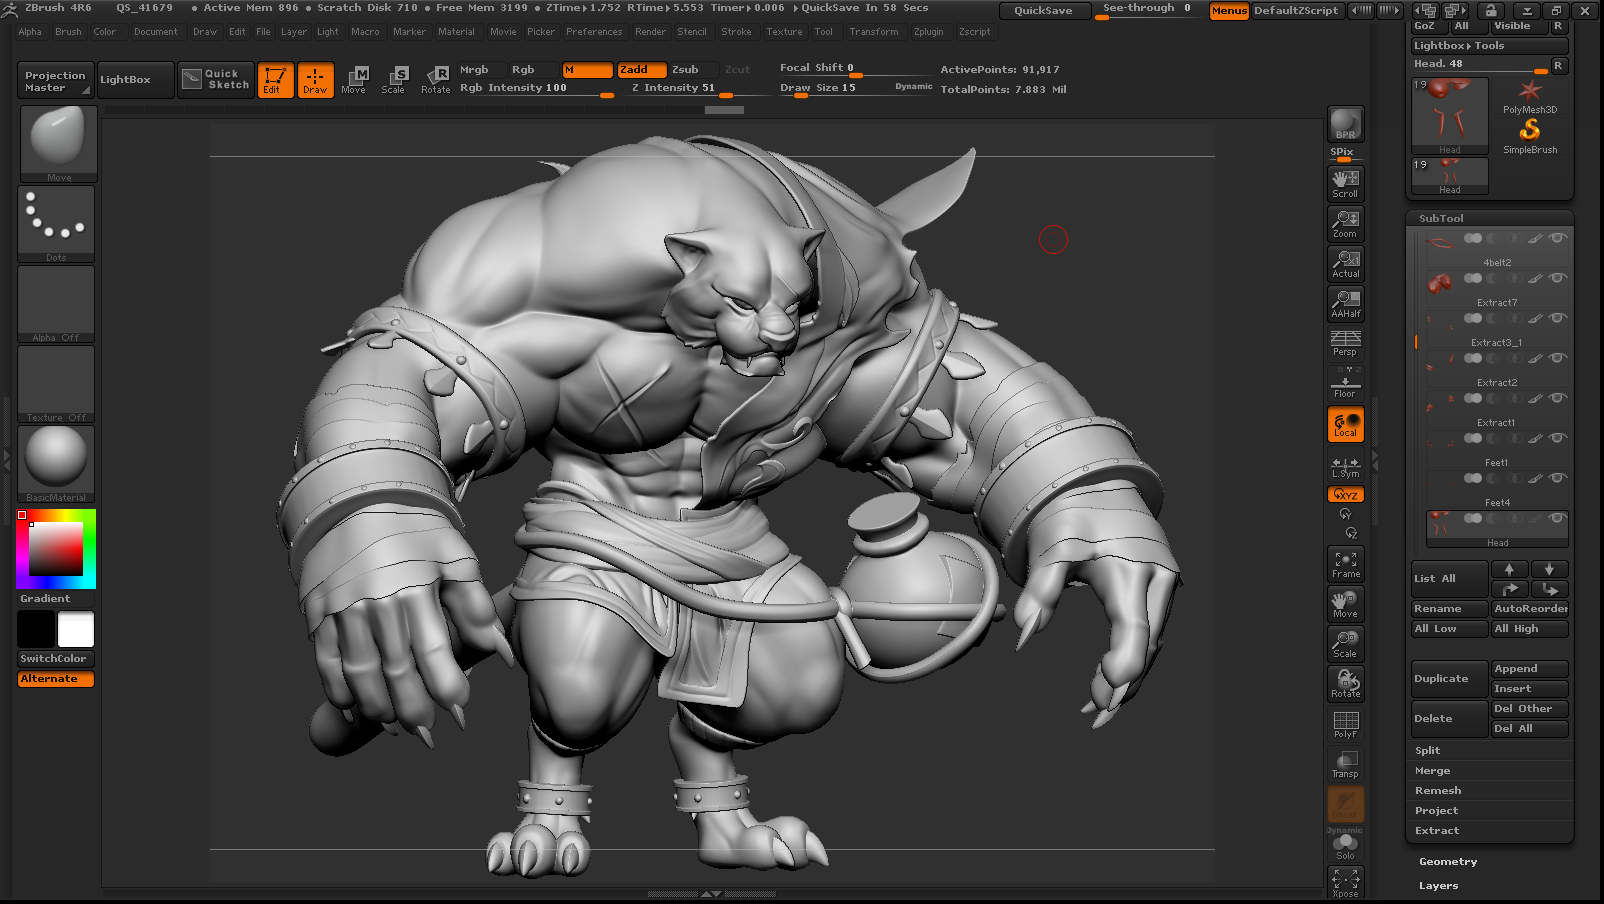Image resolution: width=1604 pixels, height=904 pixels.
Task: Toggle Persp perspective view
Action: [1345, 343]
